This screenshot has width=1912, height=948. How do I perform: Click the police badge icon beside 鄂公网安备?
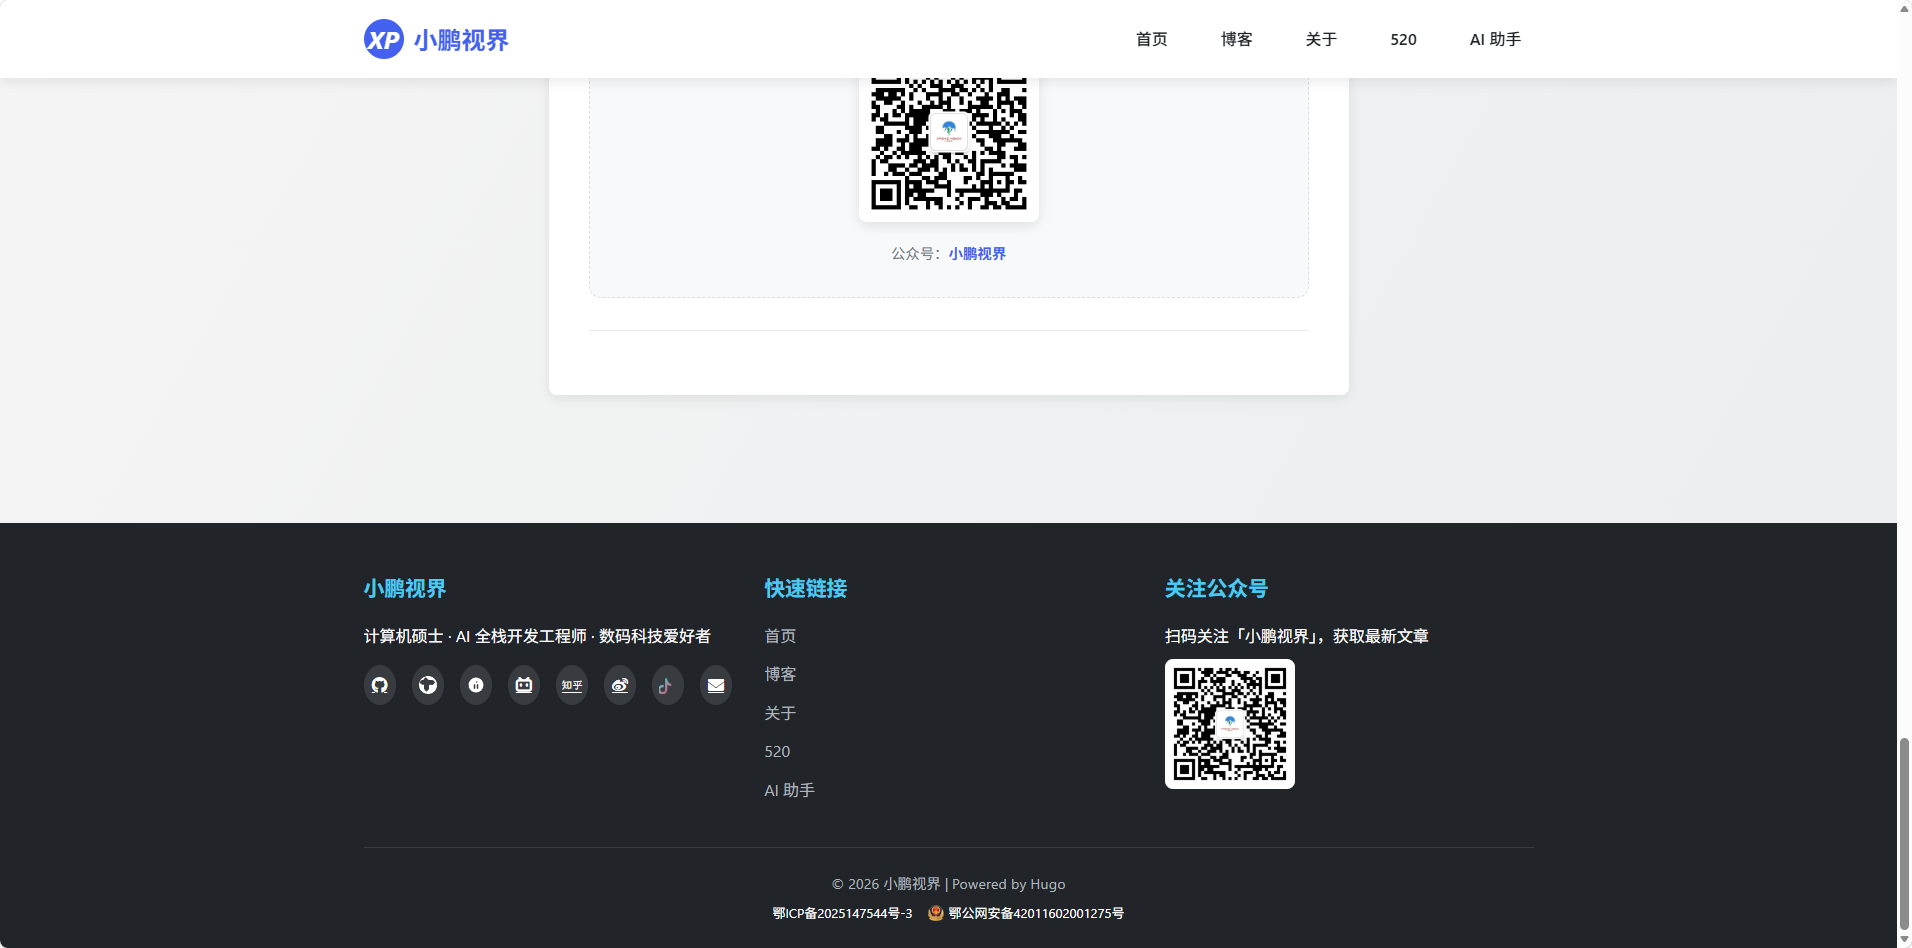point(936,913)
